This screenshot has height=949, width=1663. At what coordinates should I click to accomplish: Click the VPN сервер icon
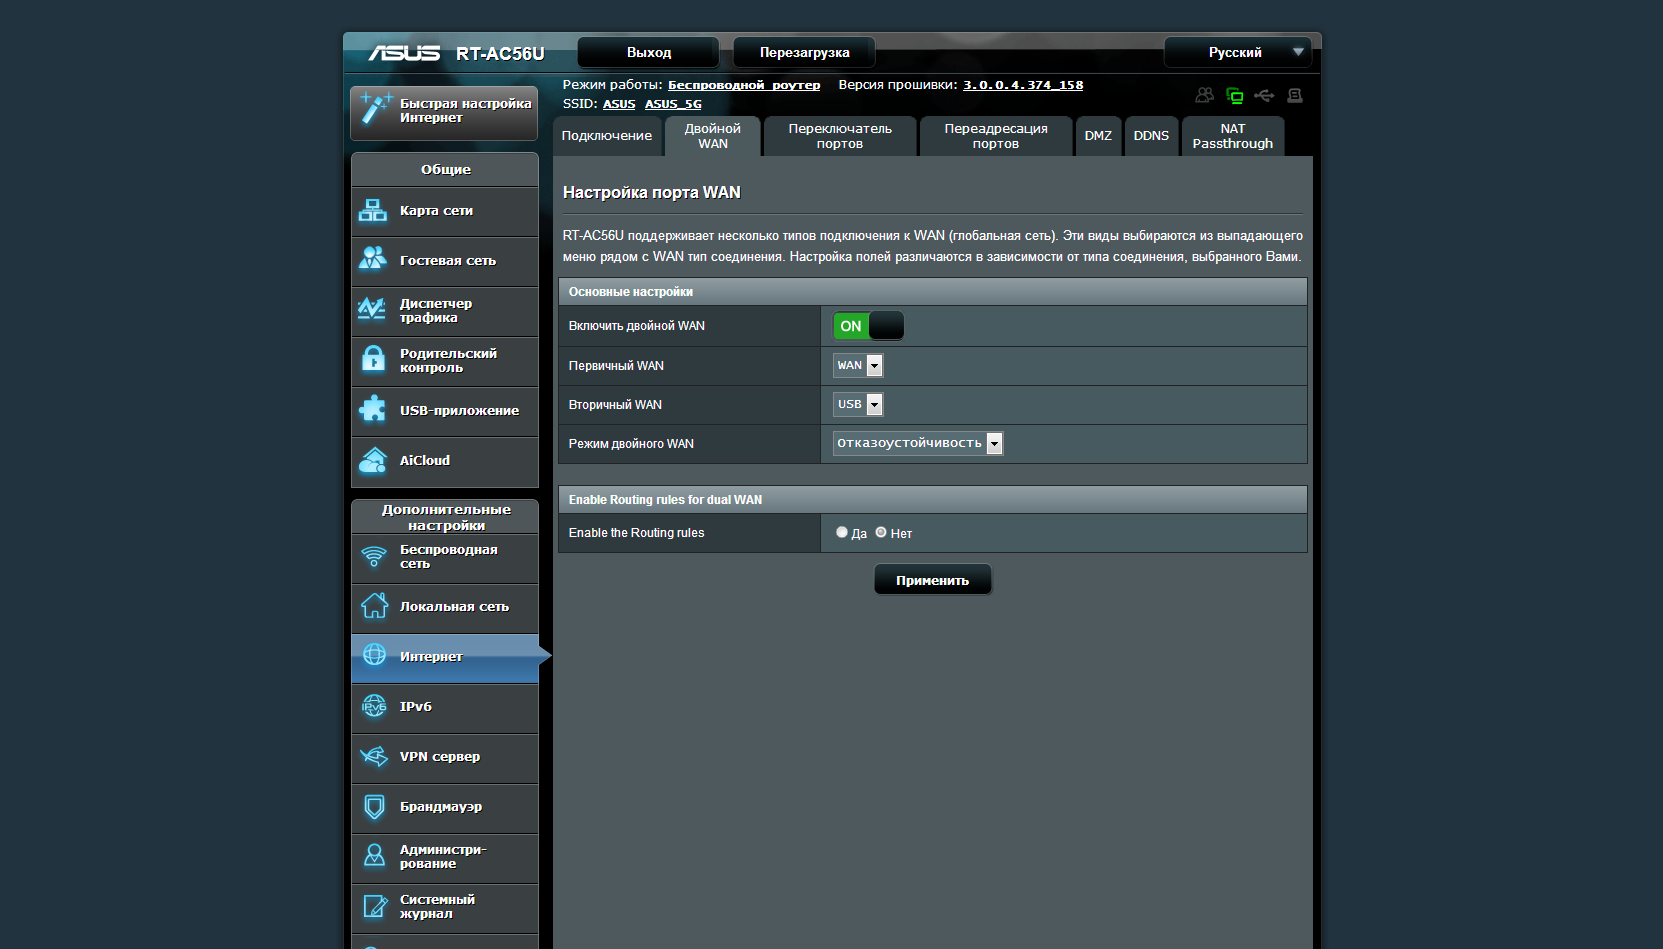coord(374,756)
